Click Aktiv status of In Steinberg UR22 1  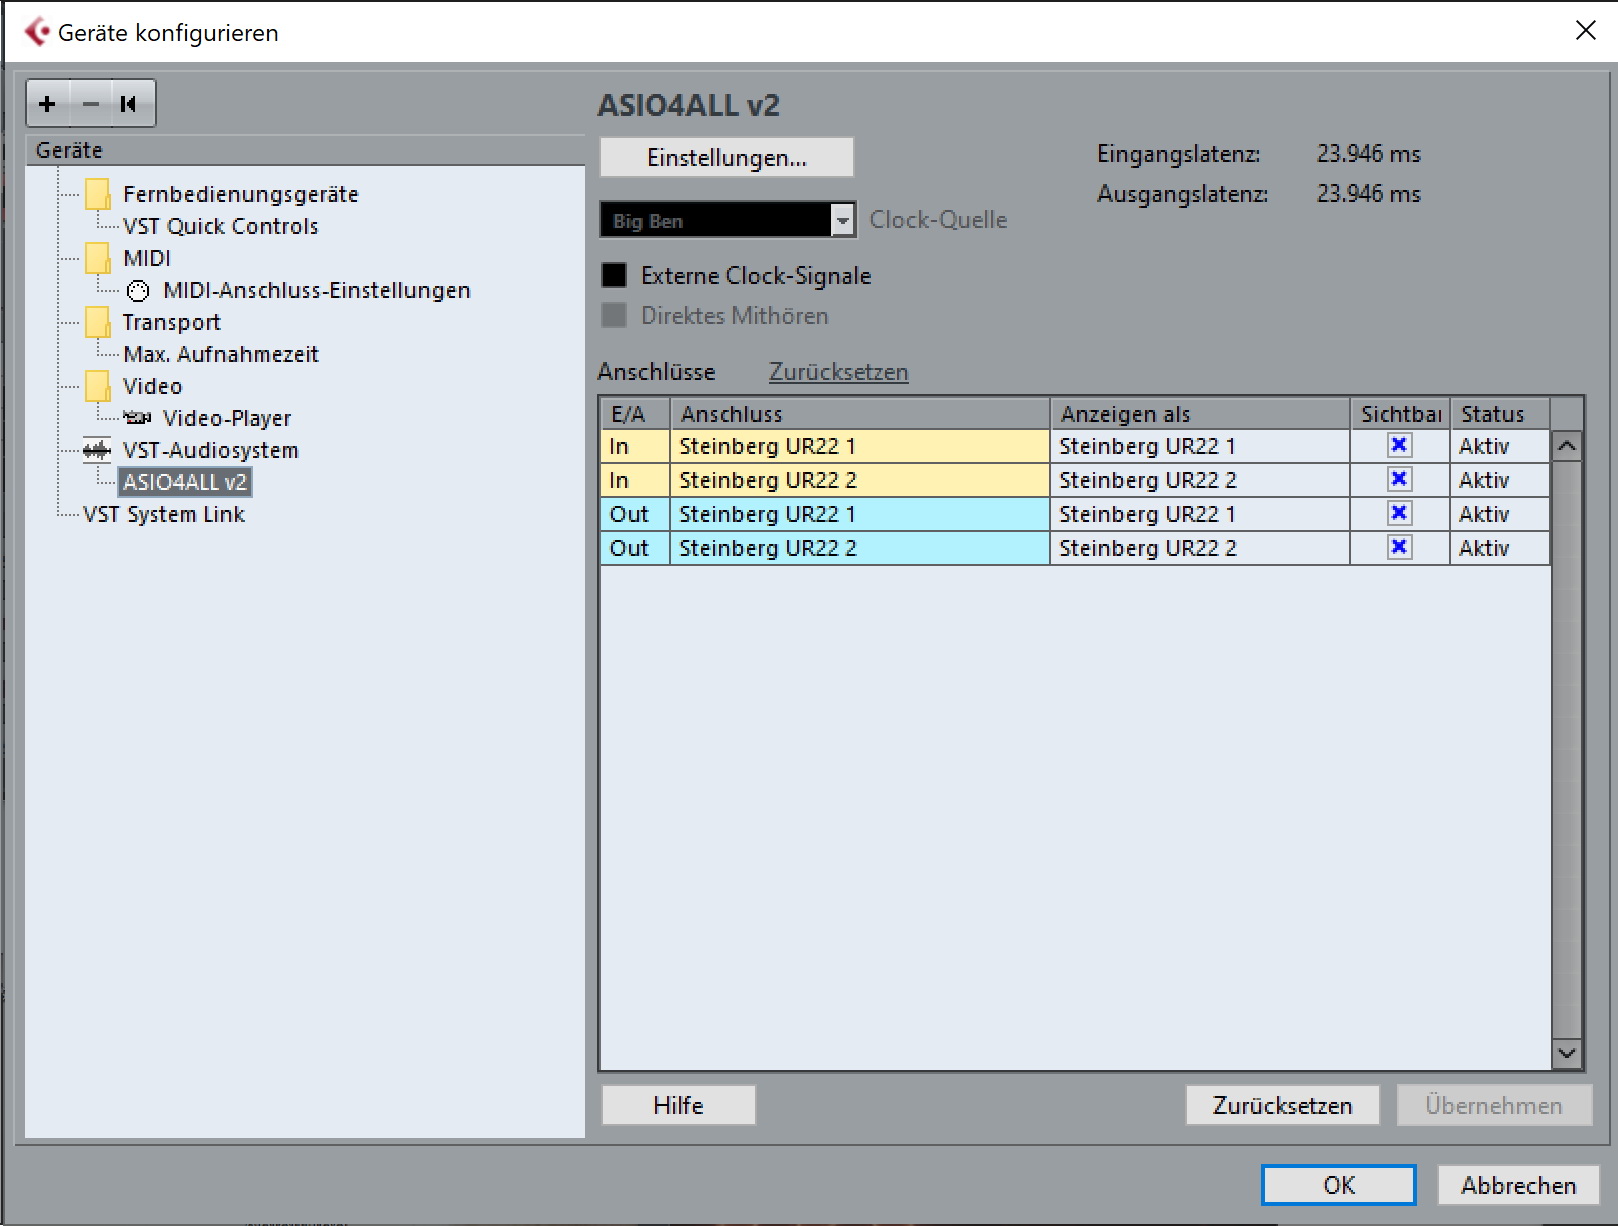[1500, 446]
